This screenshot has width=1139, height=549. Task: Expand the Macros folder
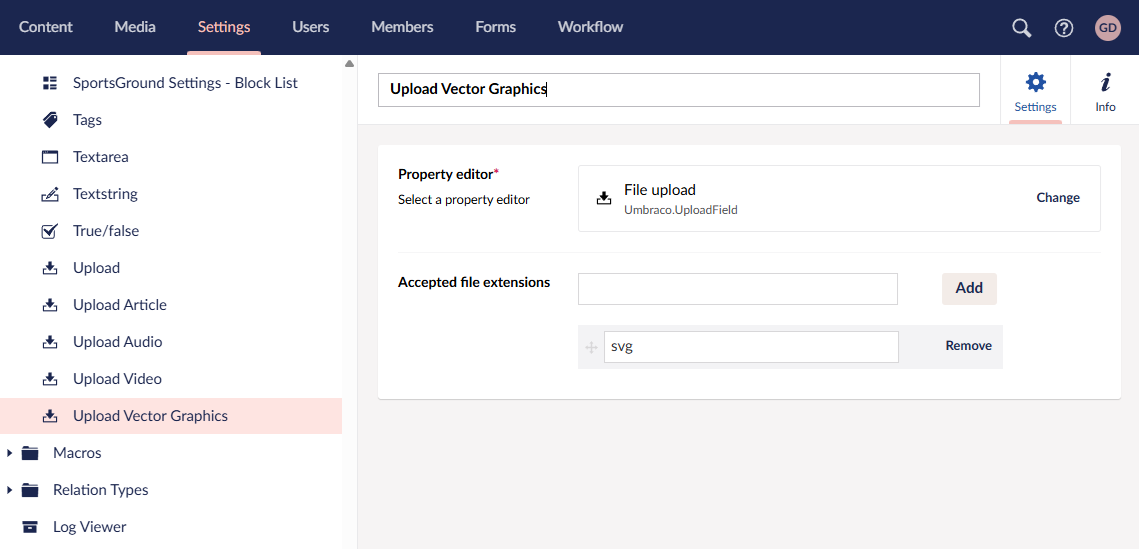[x=9, y=453]
